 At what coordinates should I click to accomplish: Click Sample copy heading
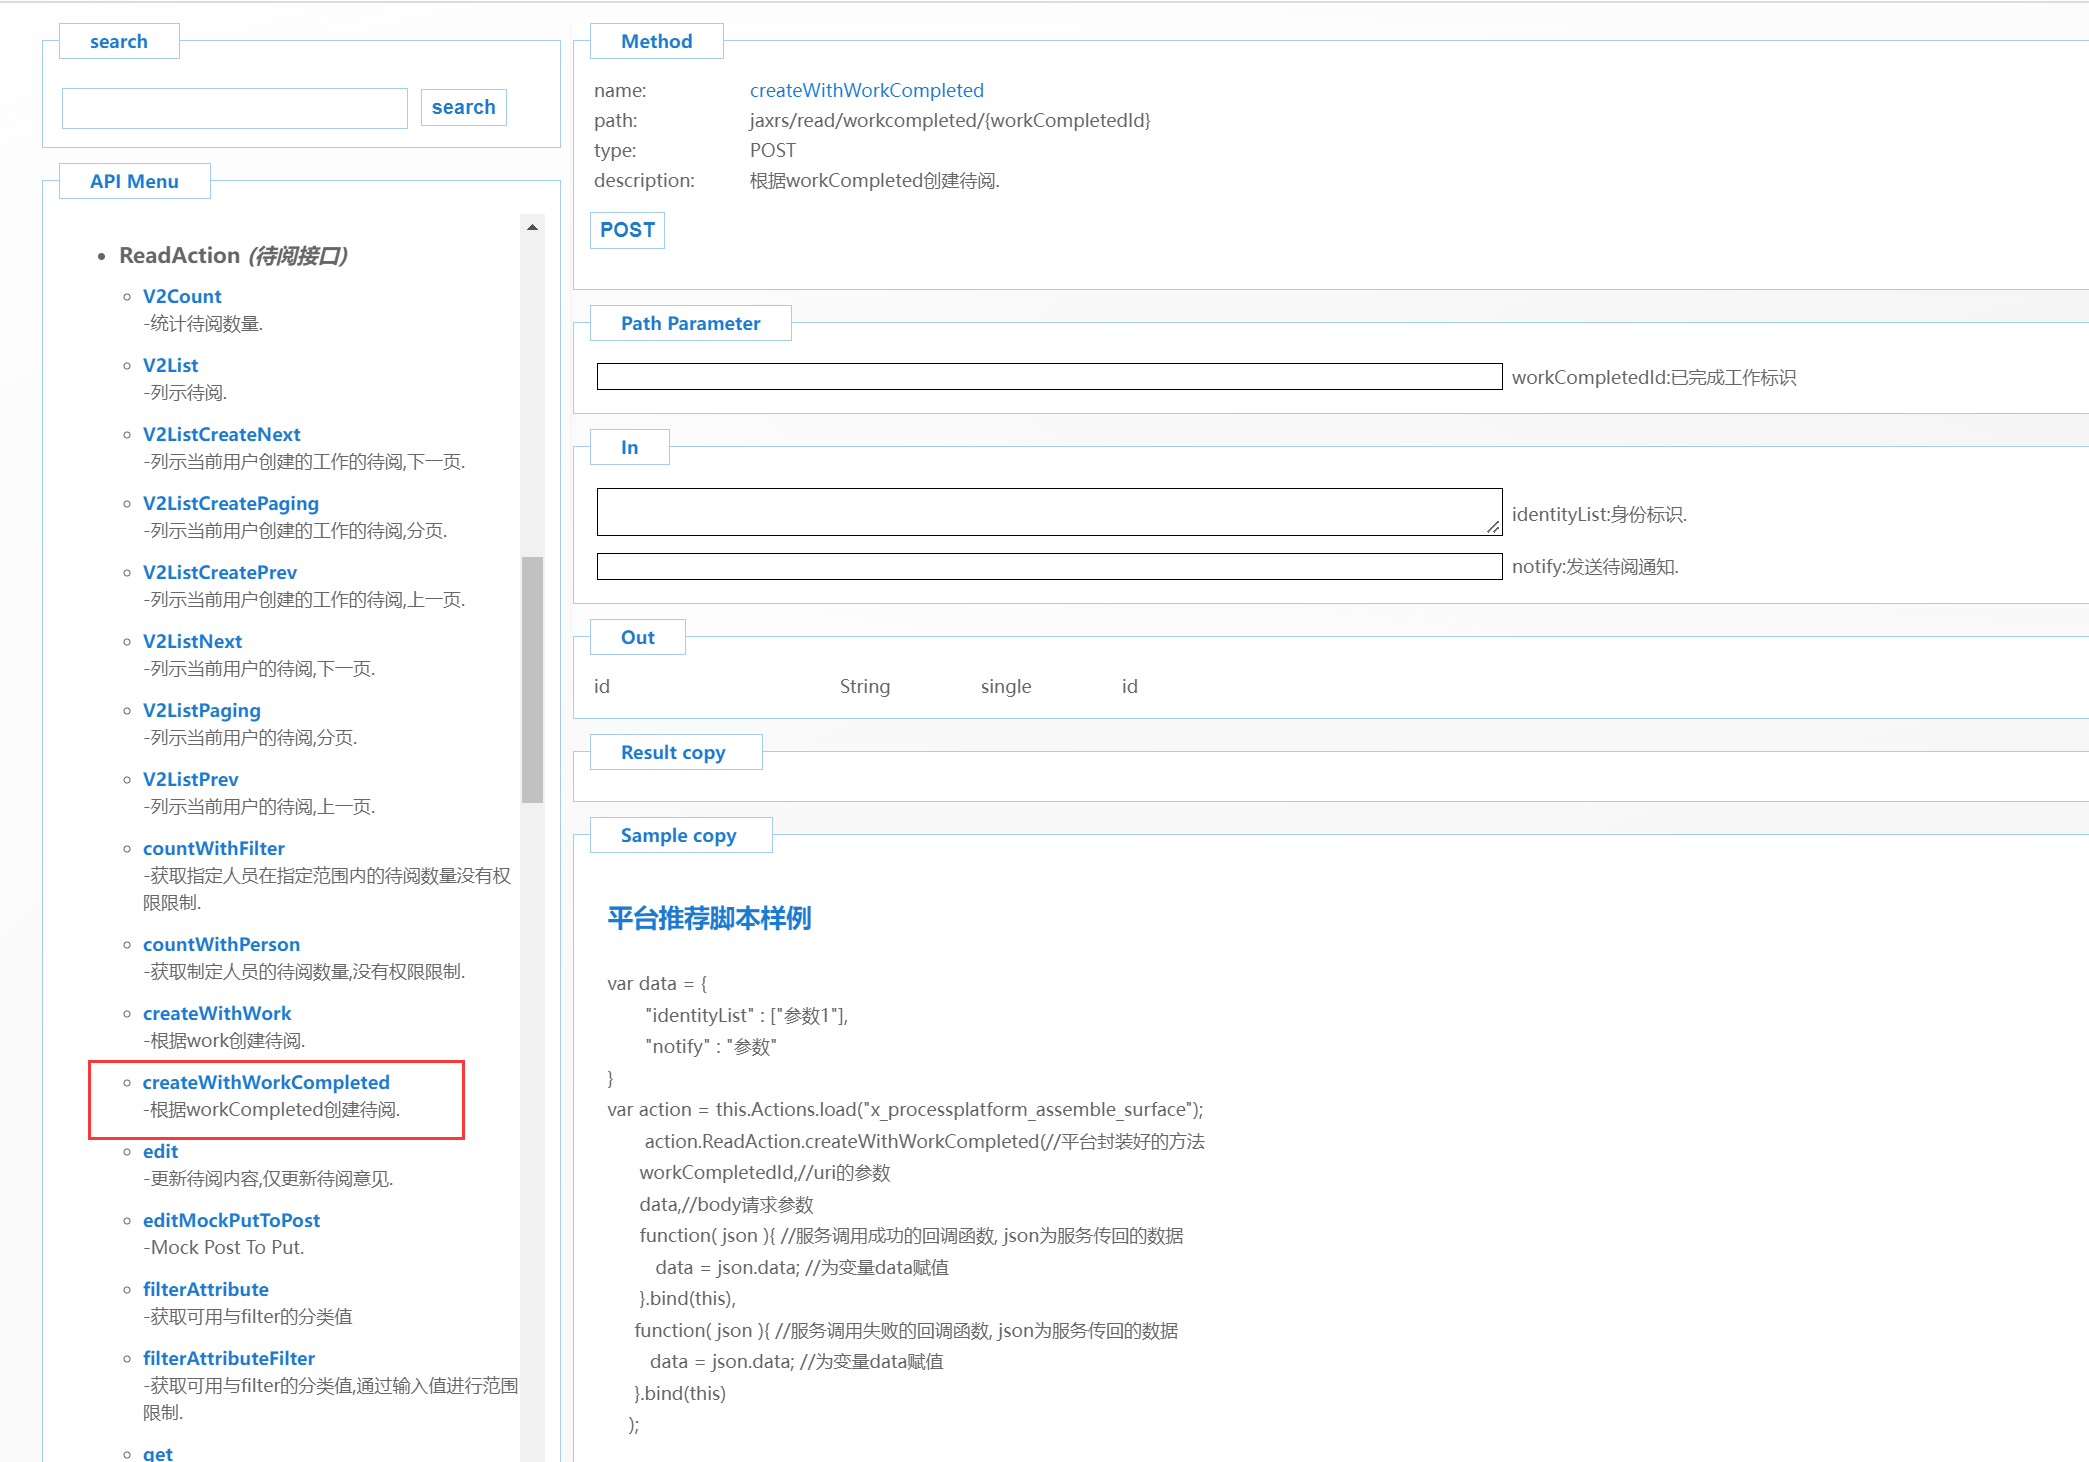[x=678, y=835]
